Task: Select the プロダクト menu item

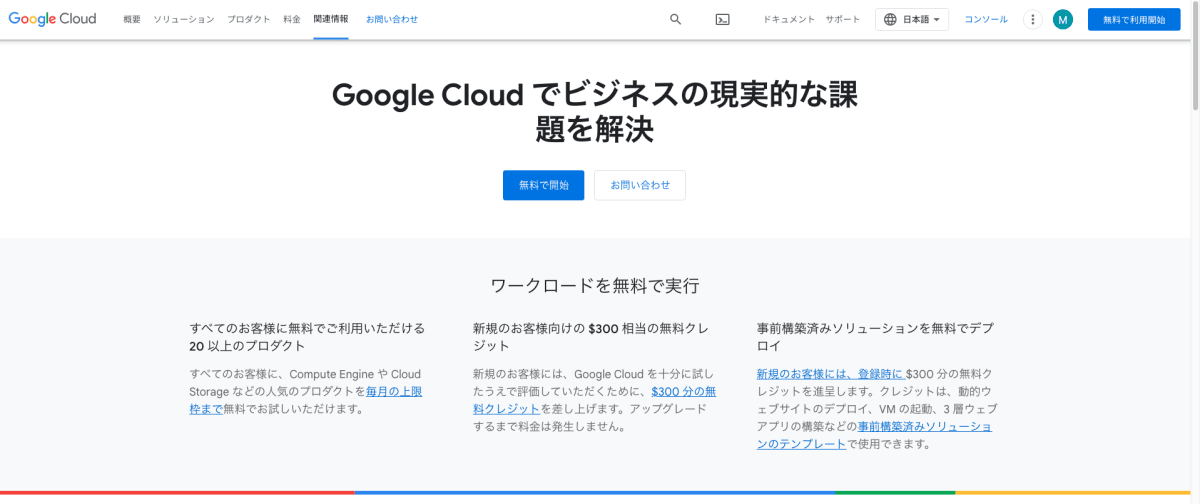Action: 248,19
